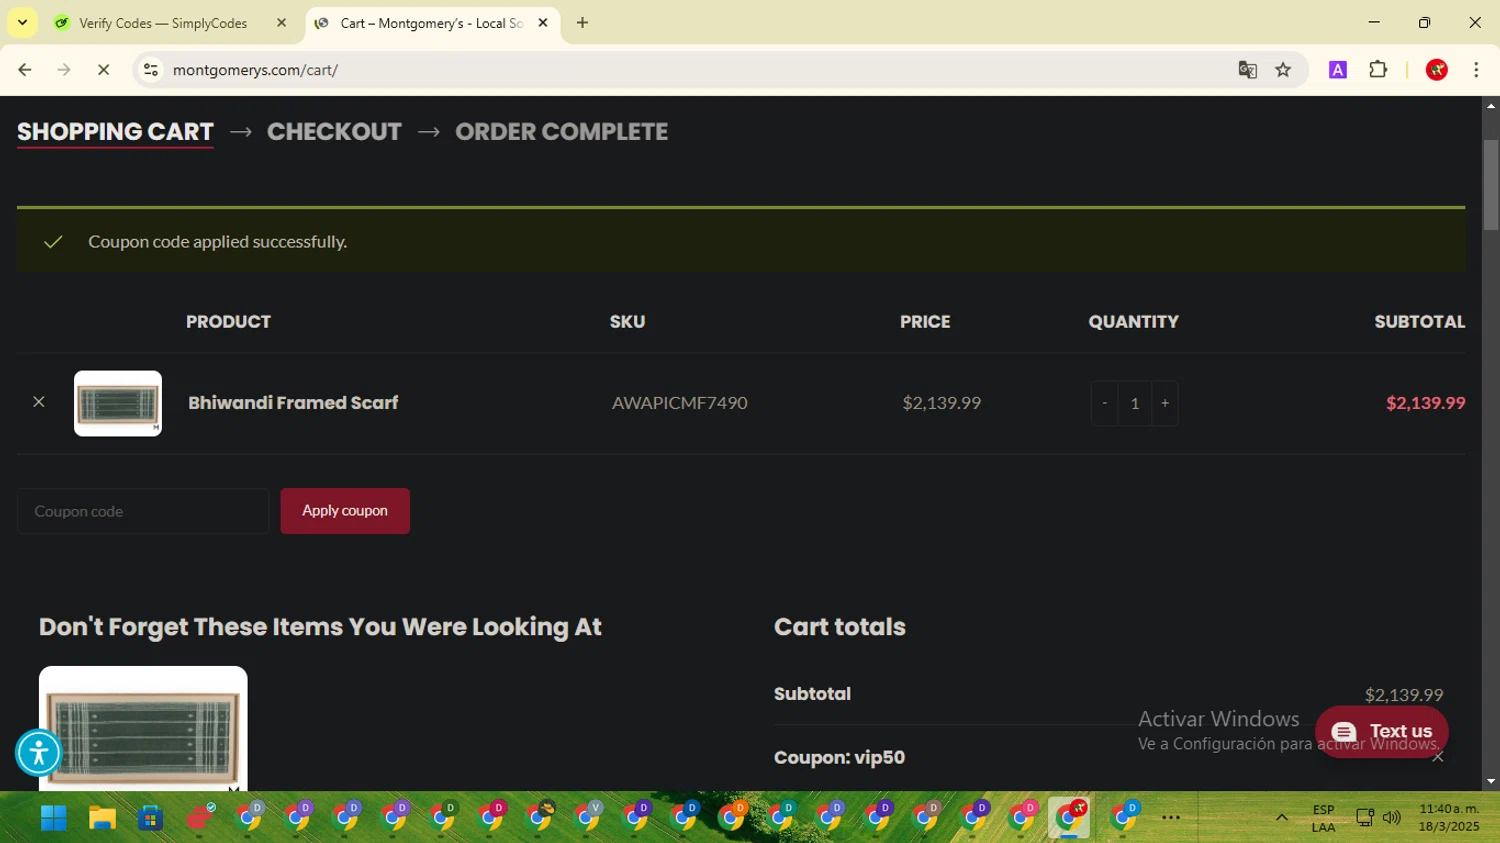Increase quantity with the plus button
The image size is (1500, 843).
point(1165,403)
